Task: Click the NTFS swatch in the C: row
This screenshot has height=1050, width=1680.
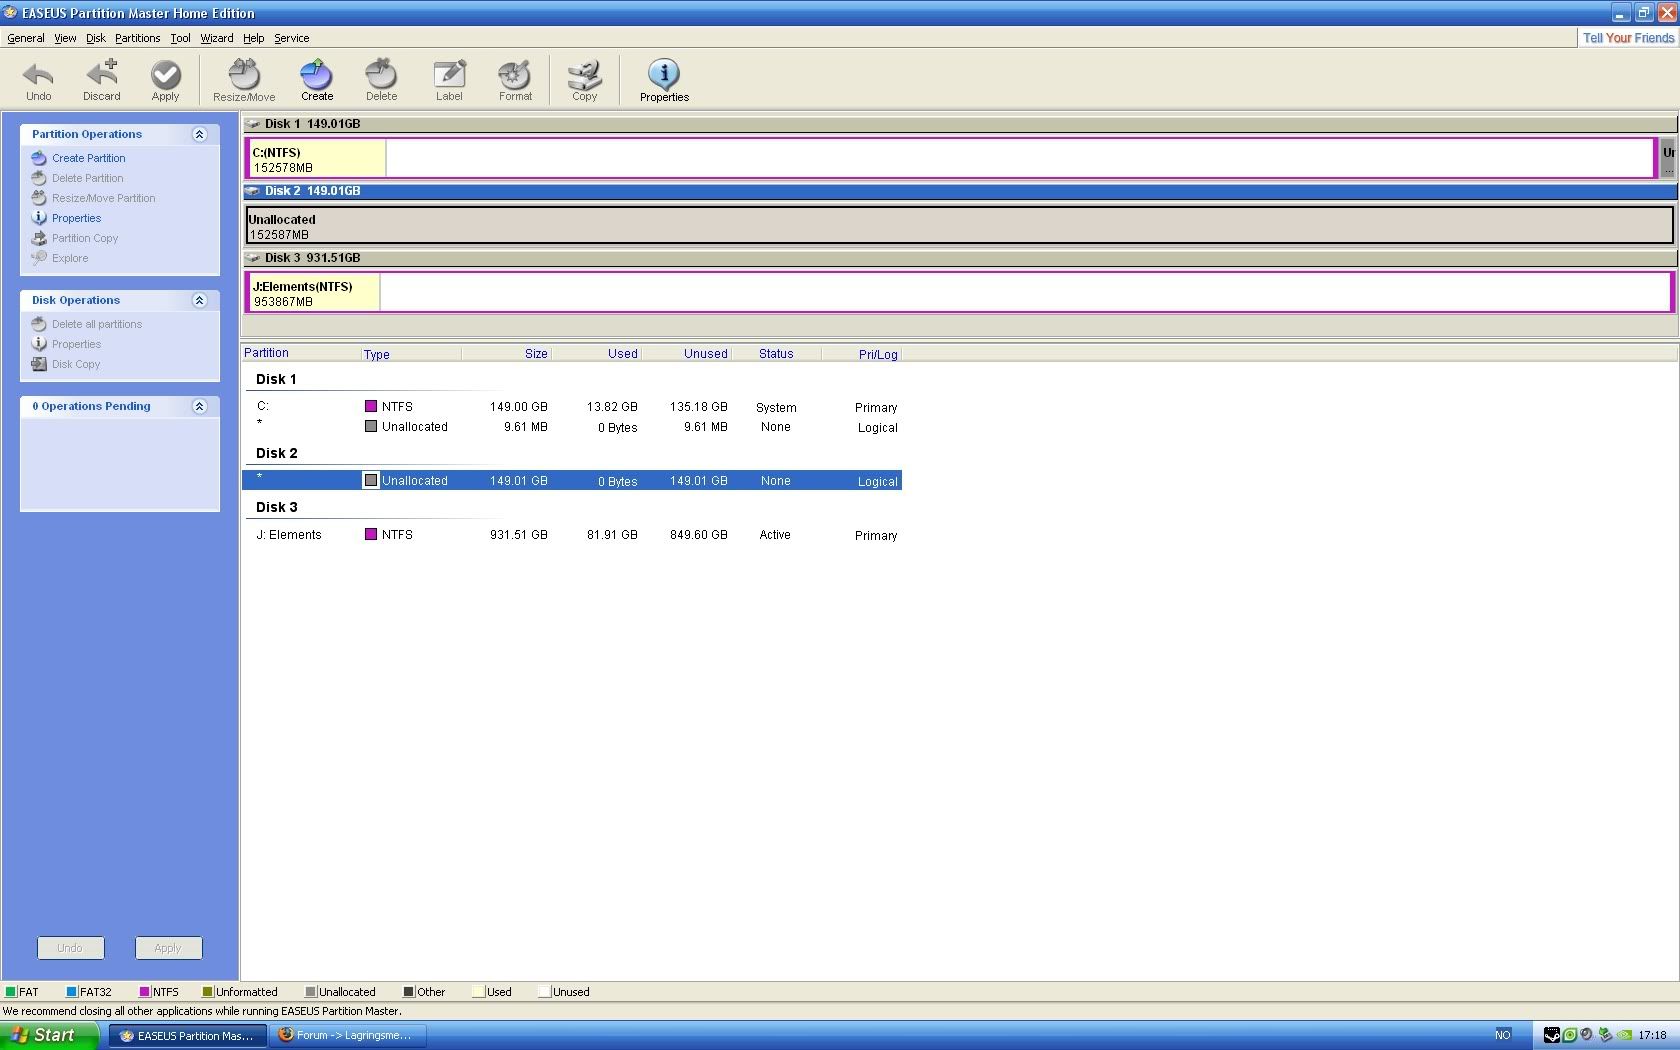Action: tap(371, 406)
